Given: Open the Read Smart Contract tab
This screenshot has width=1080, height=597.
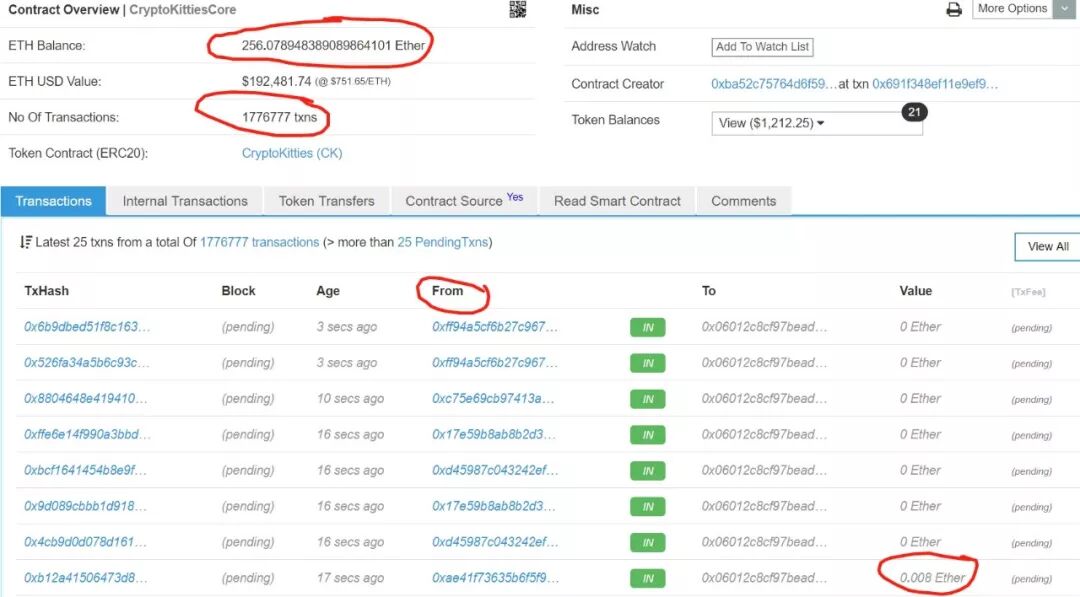Looking at the screenshot, I should [x=617, y=201].
